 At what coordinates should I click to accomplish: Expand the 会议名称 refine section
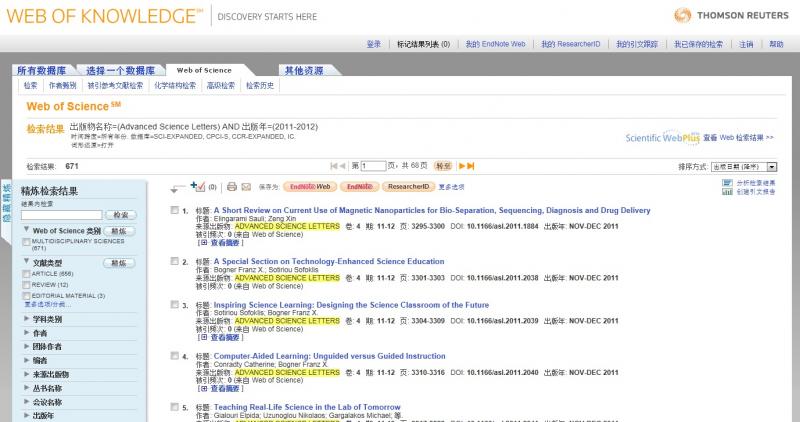tap(27, 401)
